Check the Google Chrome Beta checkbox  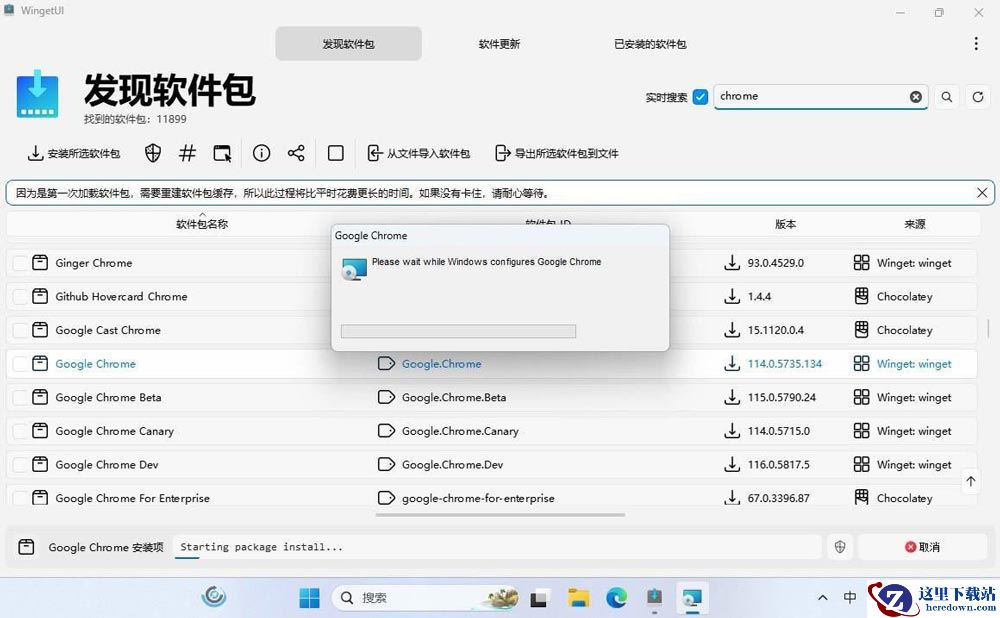(21, 397)
